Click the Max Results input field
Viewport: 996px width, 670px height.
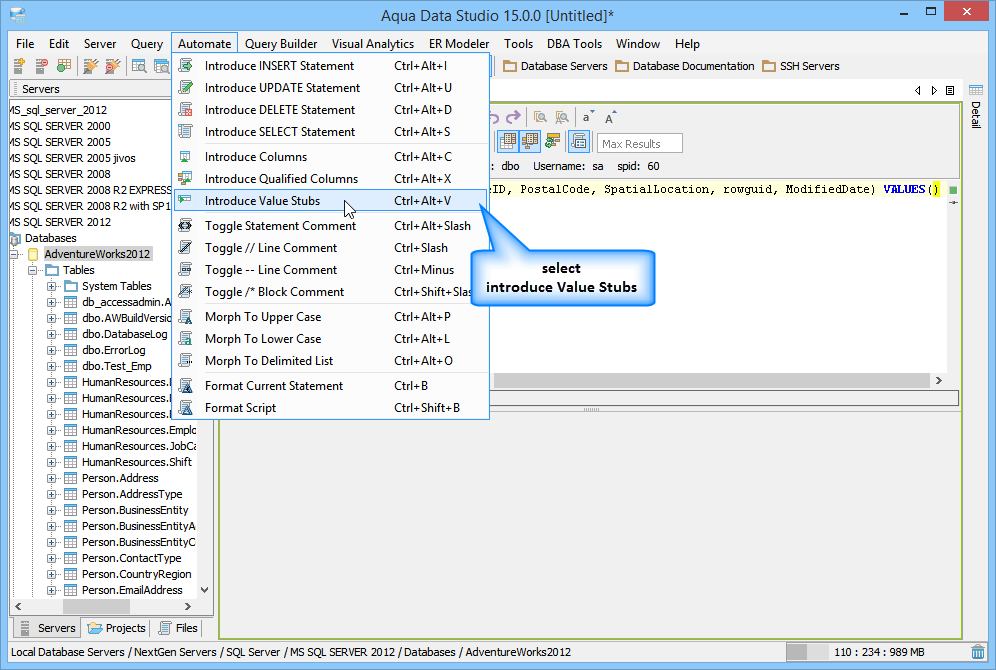point(640,144)
